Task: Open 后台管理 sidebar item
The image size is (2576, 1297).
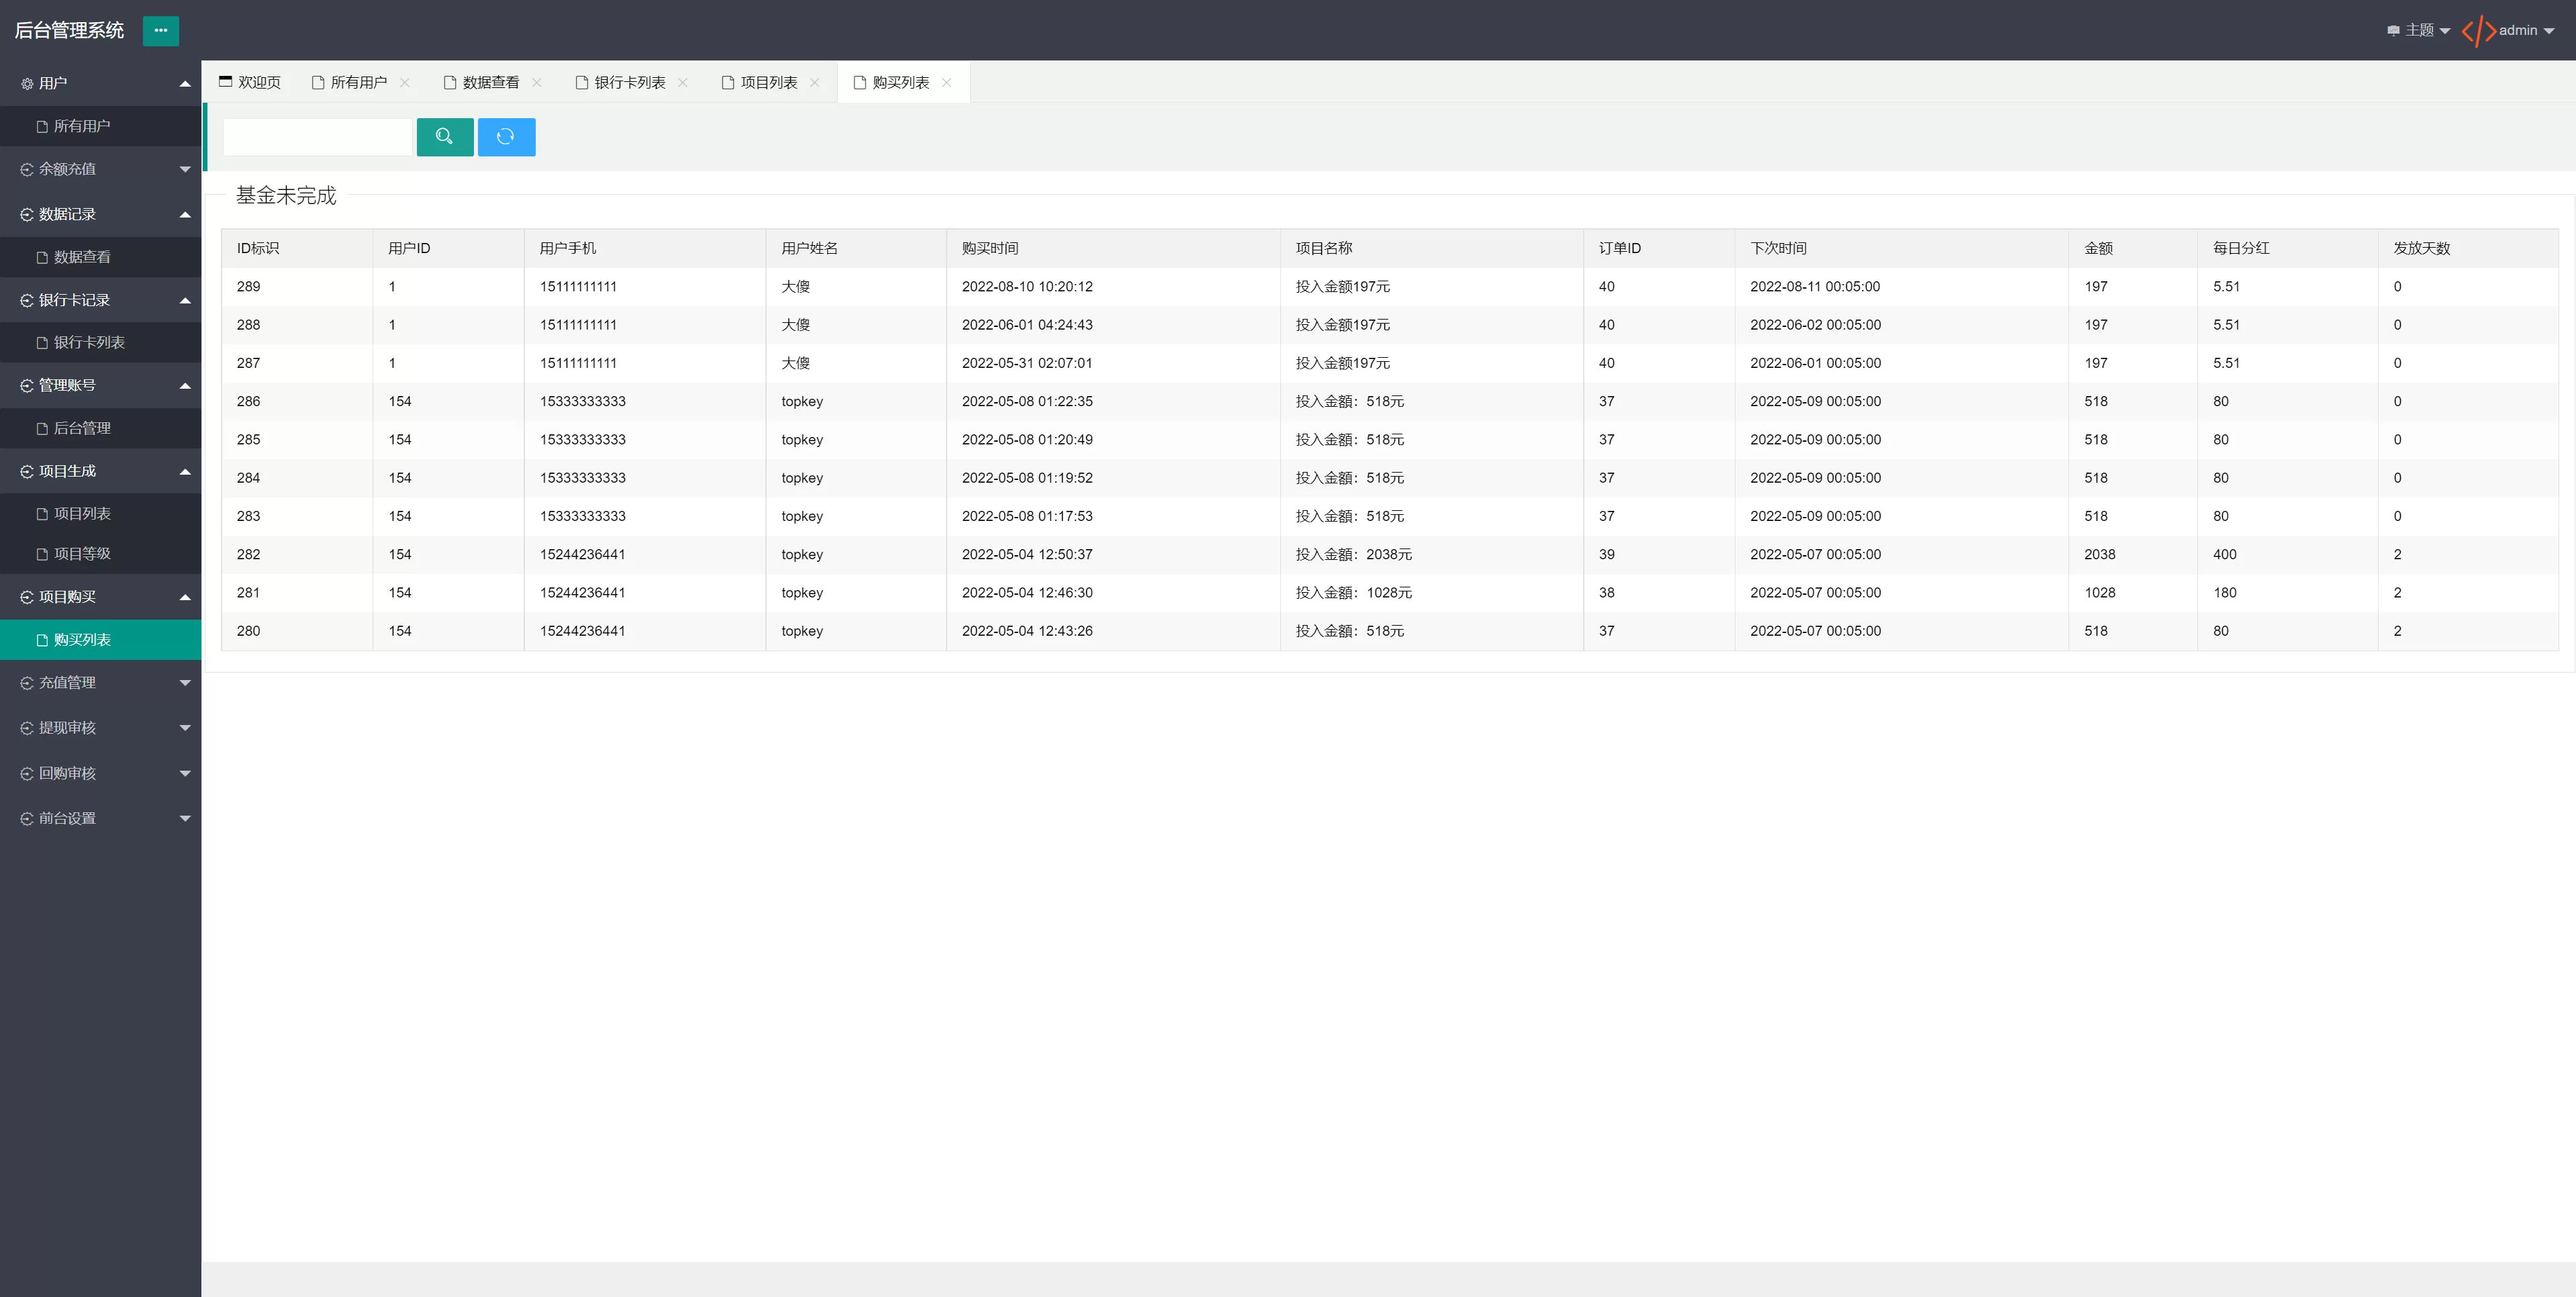Action: (x=82, y=428)
